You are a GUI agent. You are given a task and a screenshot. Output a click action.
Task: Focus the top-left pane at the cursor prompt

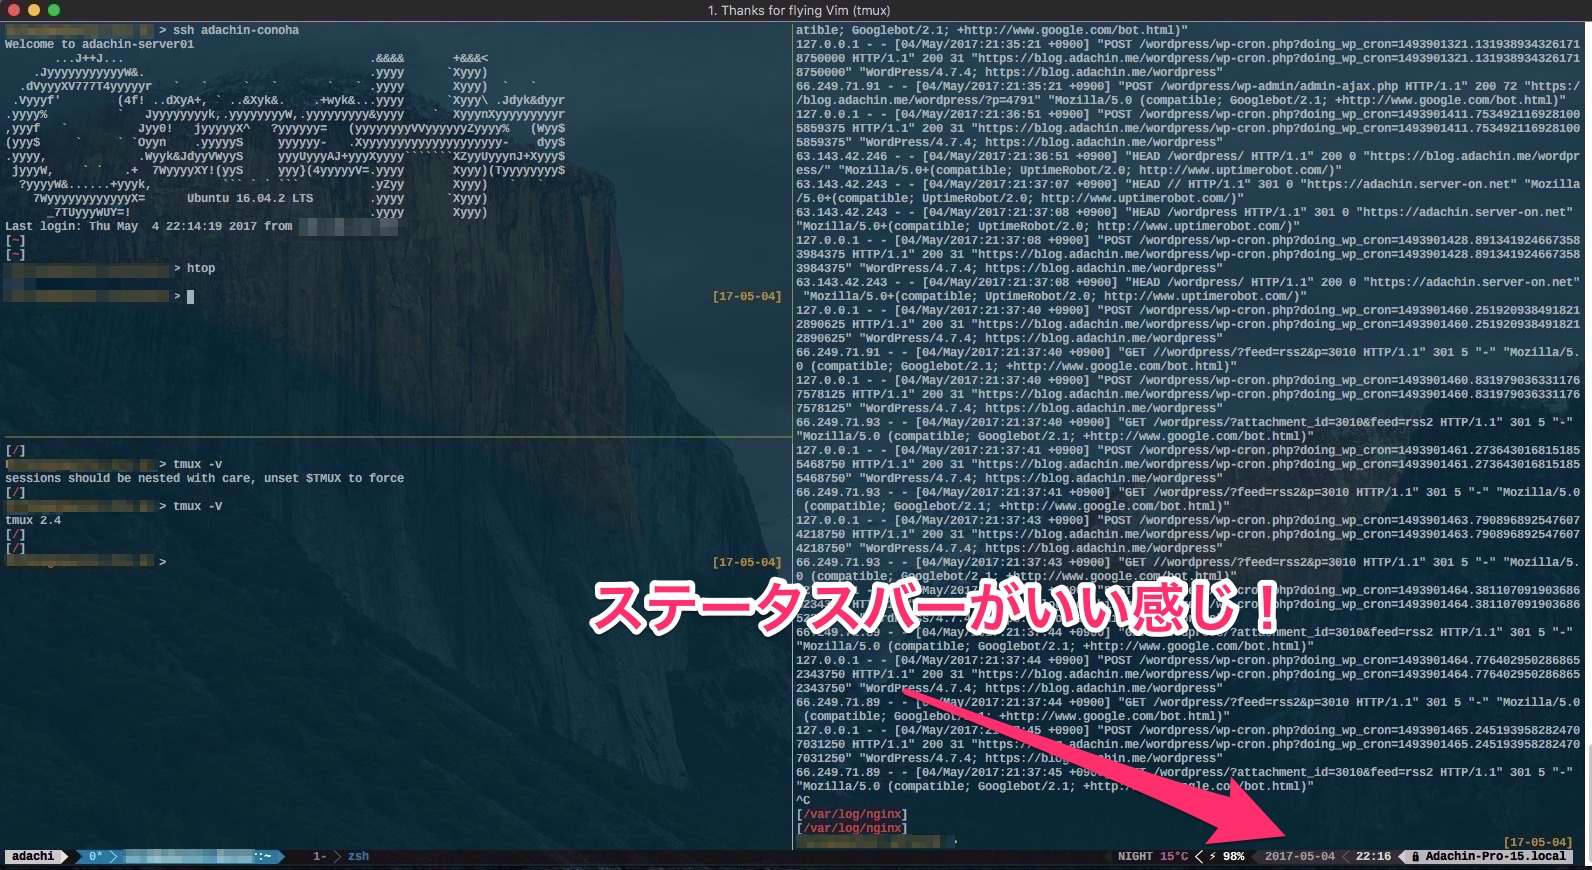[x=190, y=296]
